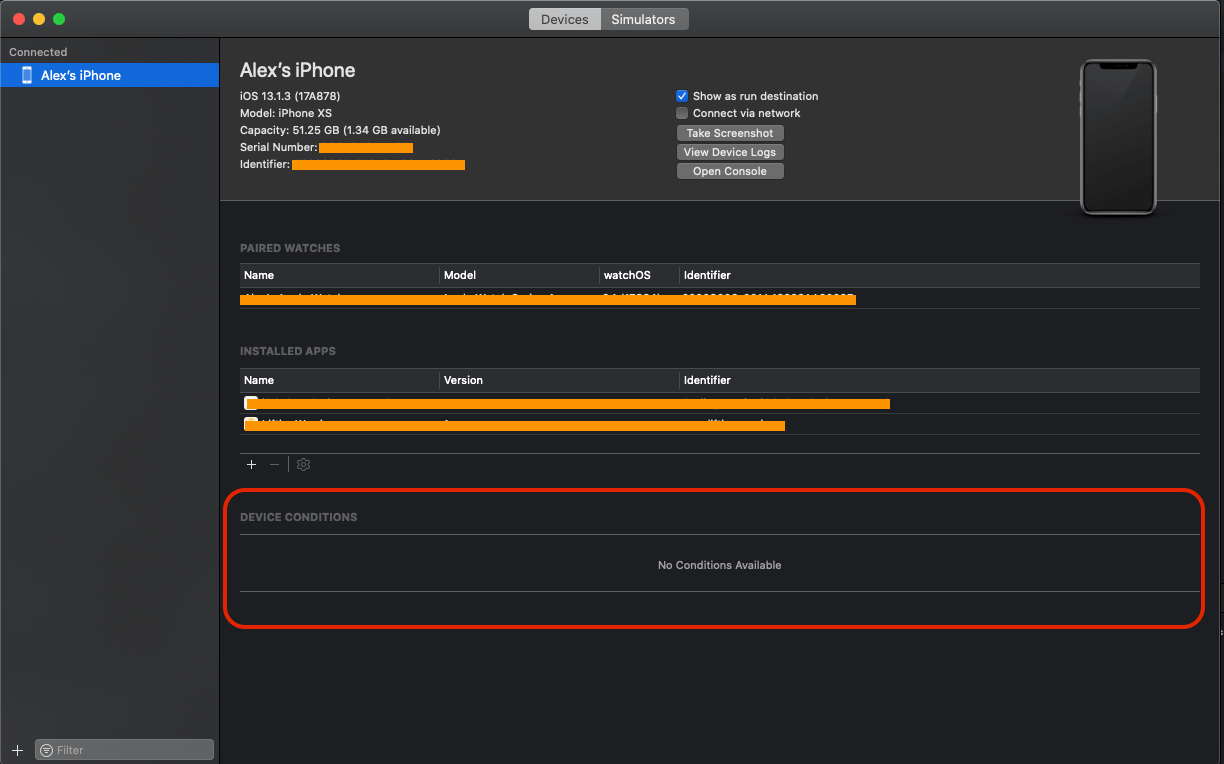Click the plus icon at bottom of sidebar

tap(16, 749)
